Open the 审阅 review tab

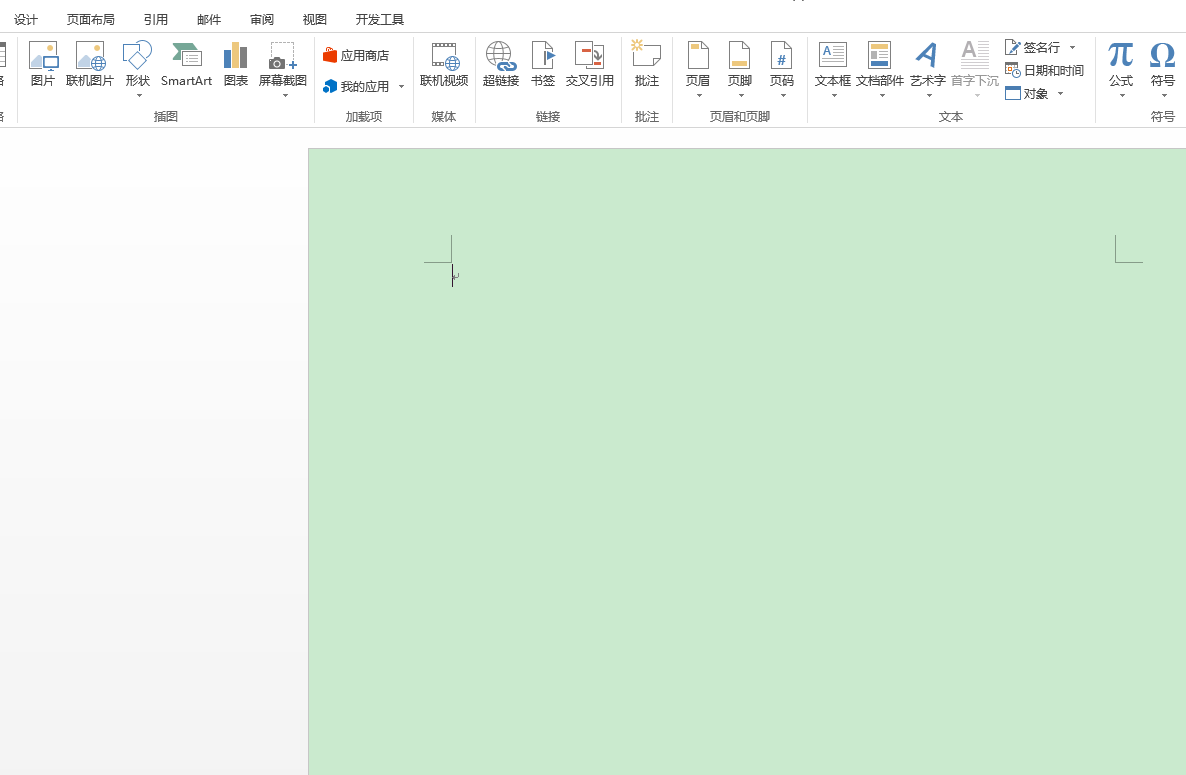[x=262, y=19]
